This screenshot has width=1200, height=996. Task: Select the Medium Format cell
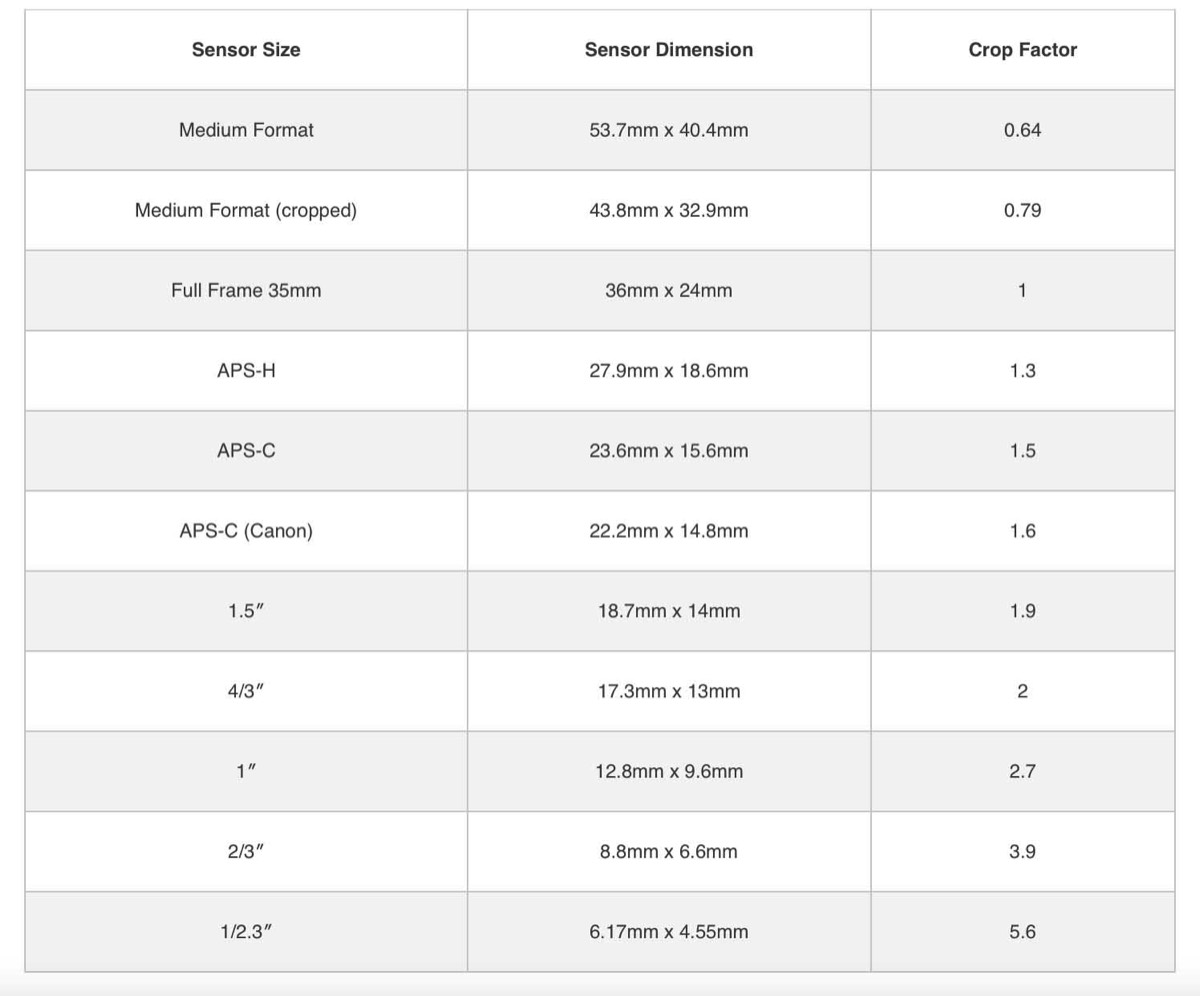246,130
